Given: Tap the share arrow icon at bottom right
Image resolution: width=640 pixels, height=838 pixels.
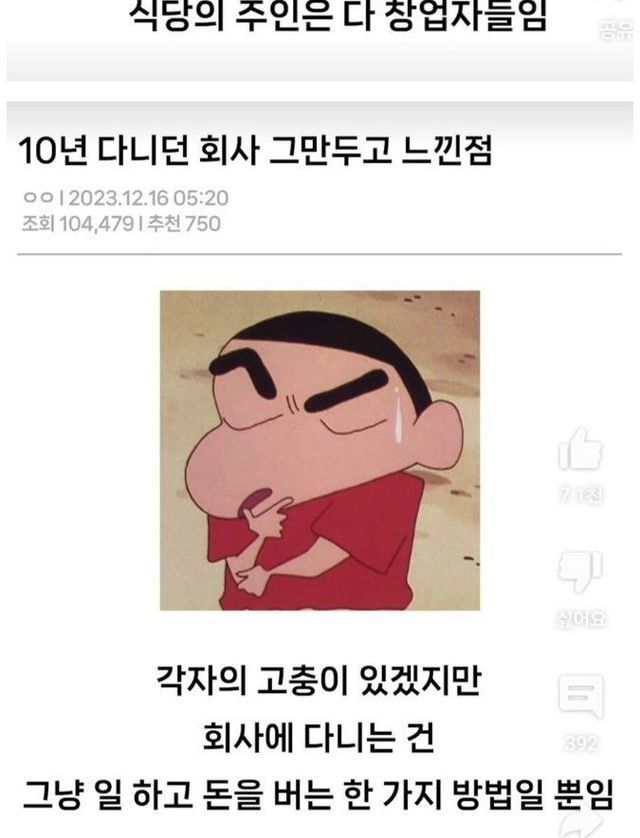Looking at the screenshot, I should click(581, 826).
